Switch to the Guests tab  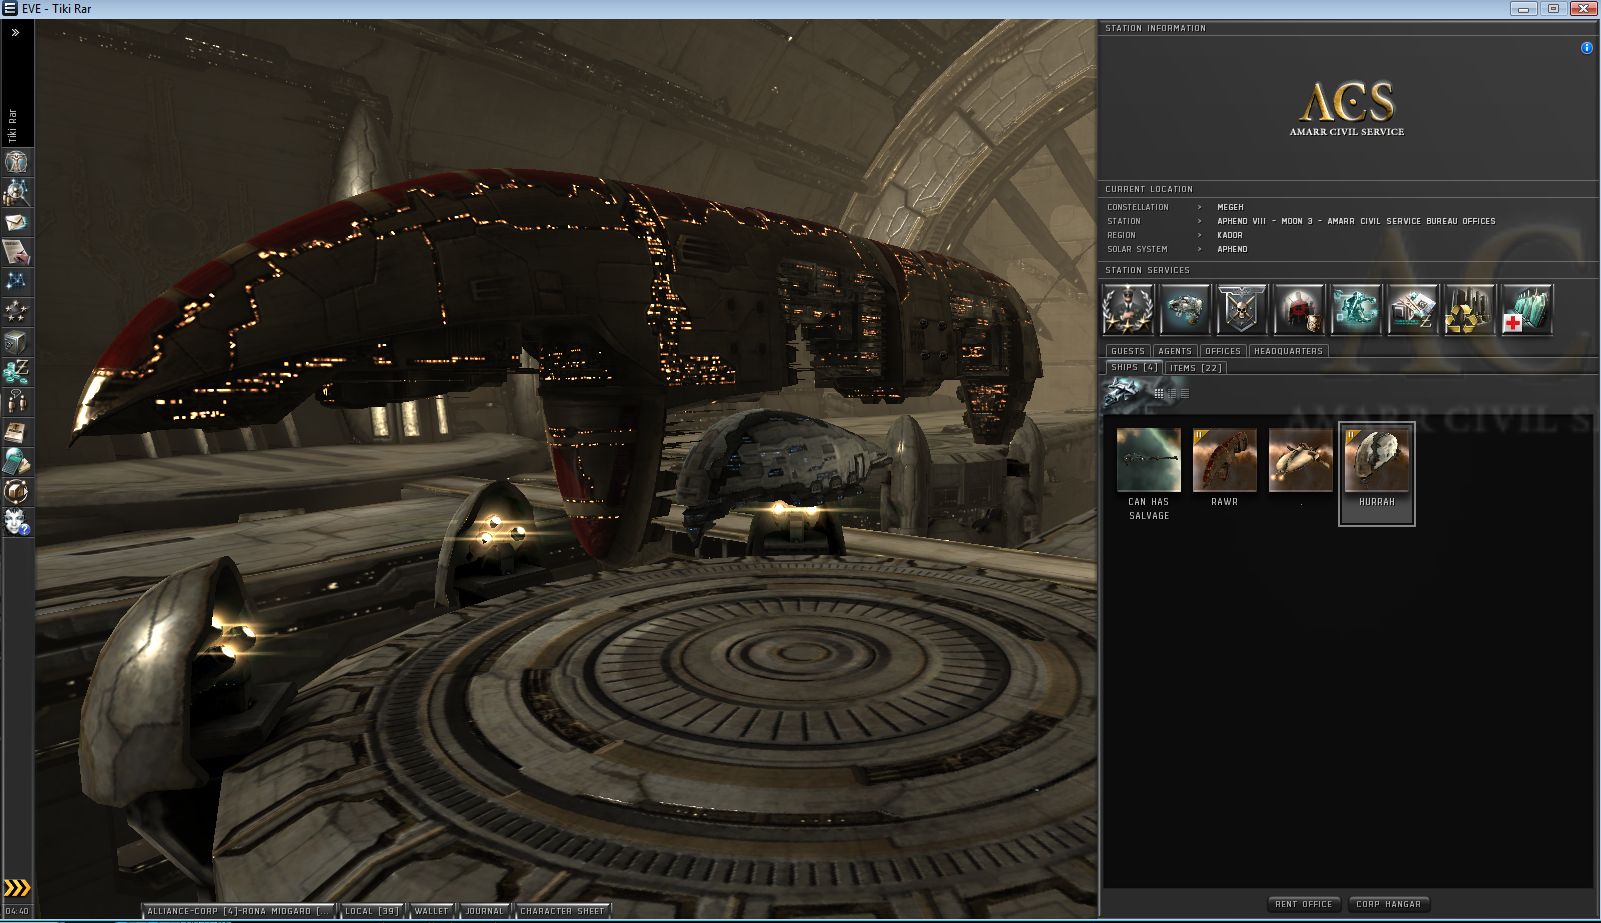(x=1128, y=351)
